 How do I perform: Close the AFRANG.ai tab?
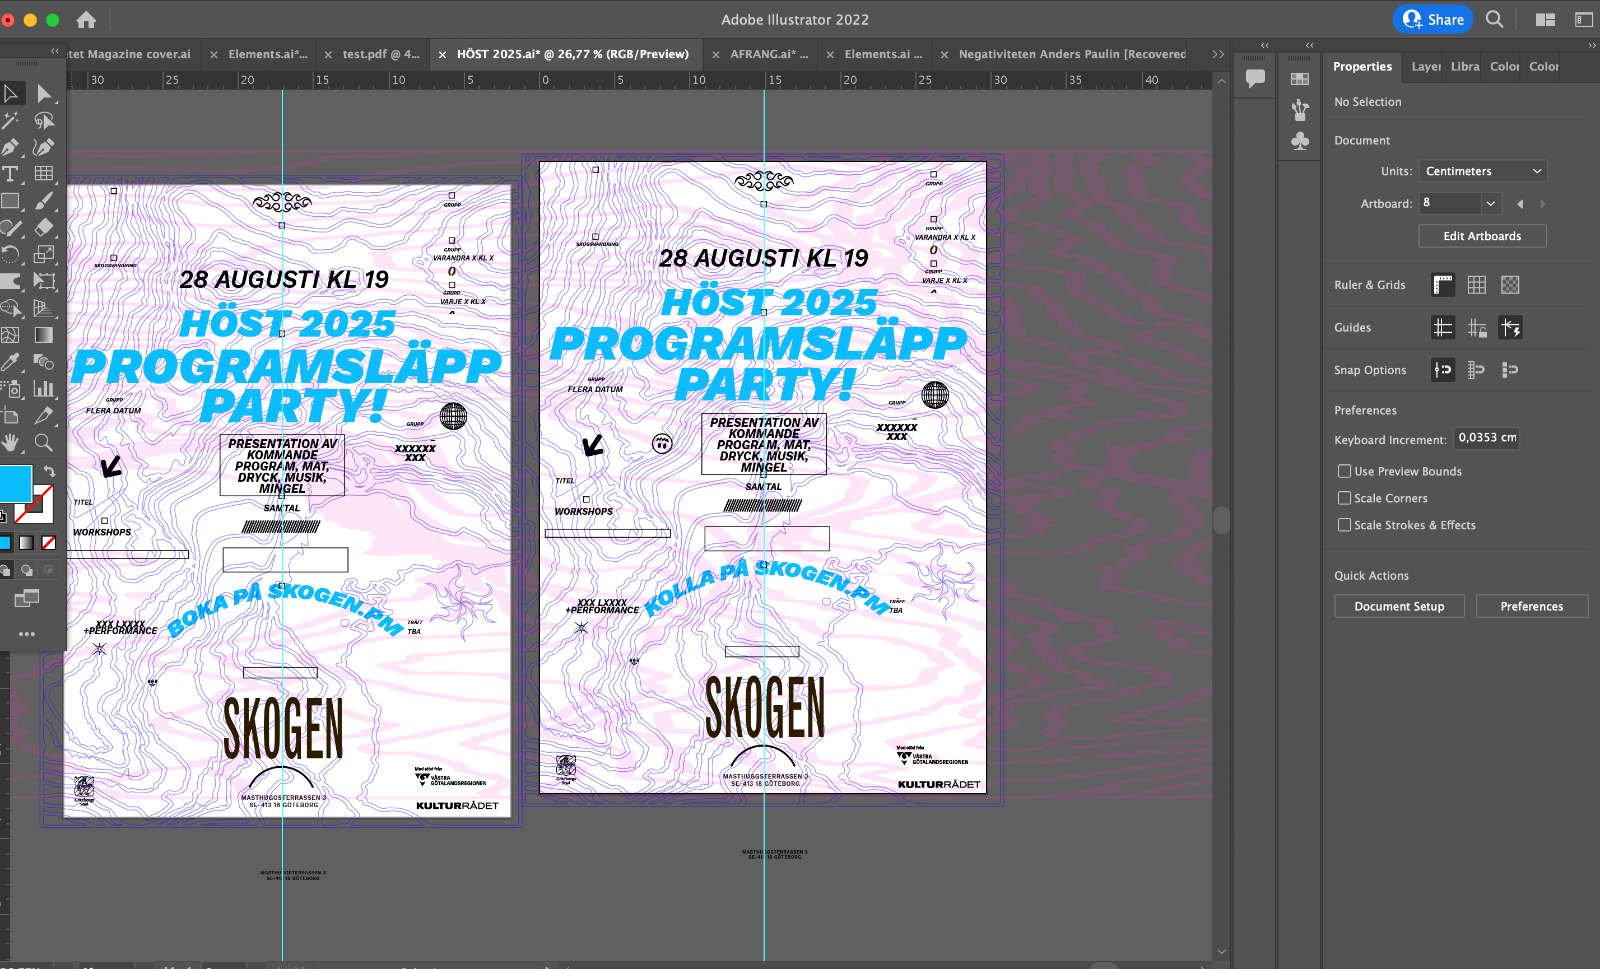click(x=715, y=55)
